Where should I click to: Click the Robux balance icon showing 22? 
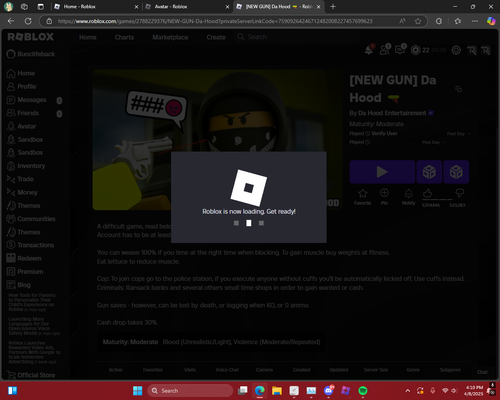click(x=415, y=50)
